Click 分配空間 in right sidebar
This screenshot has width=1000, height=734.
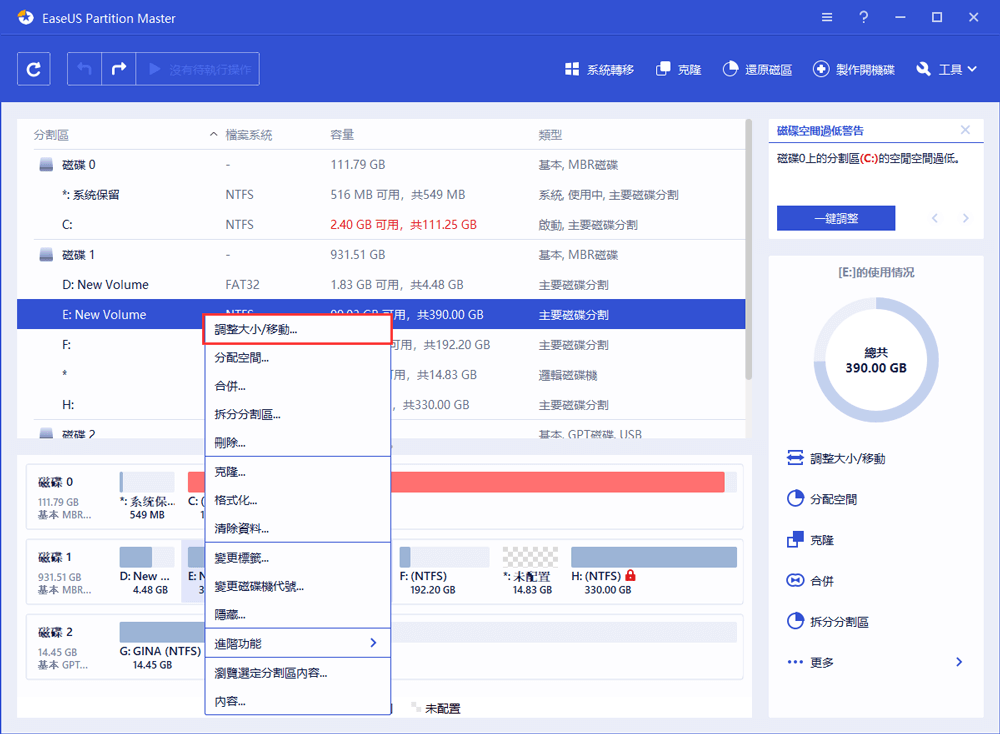point(821,499)
